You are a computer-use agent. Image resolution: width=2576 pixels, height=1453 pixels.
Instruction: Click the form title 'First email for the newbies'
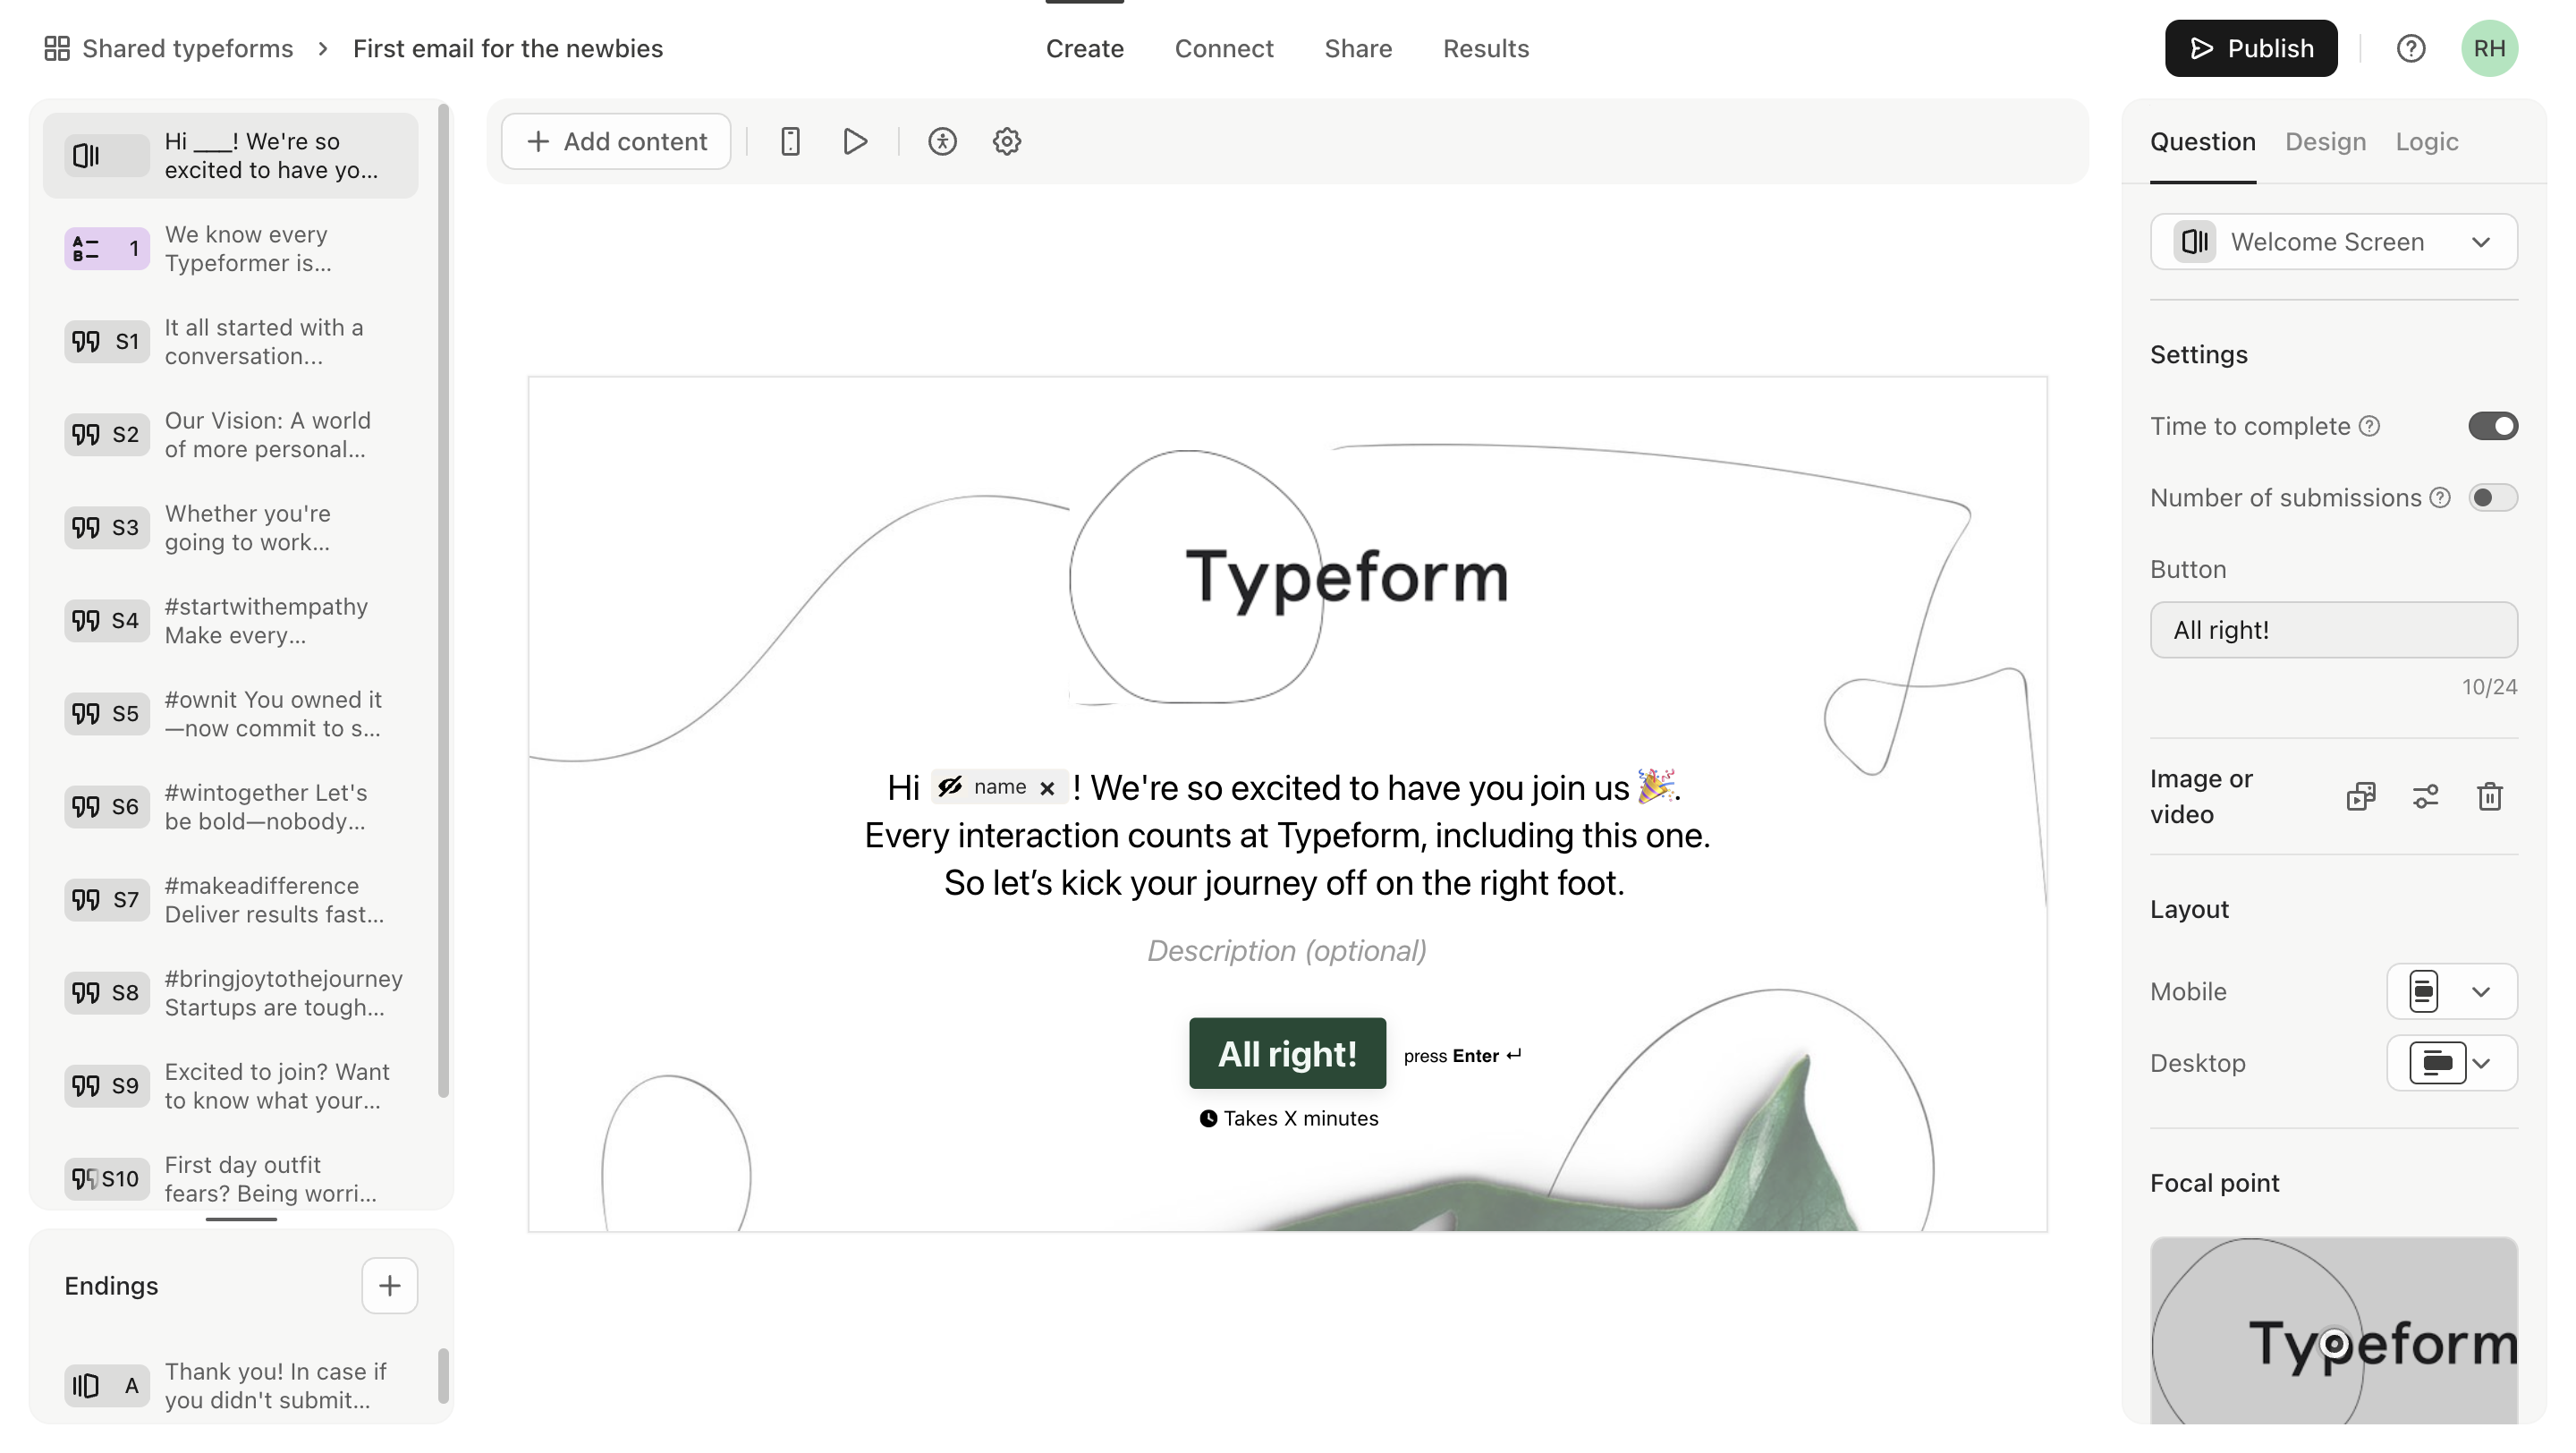click(x=508, y=48)
